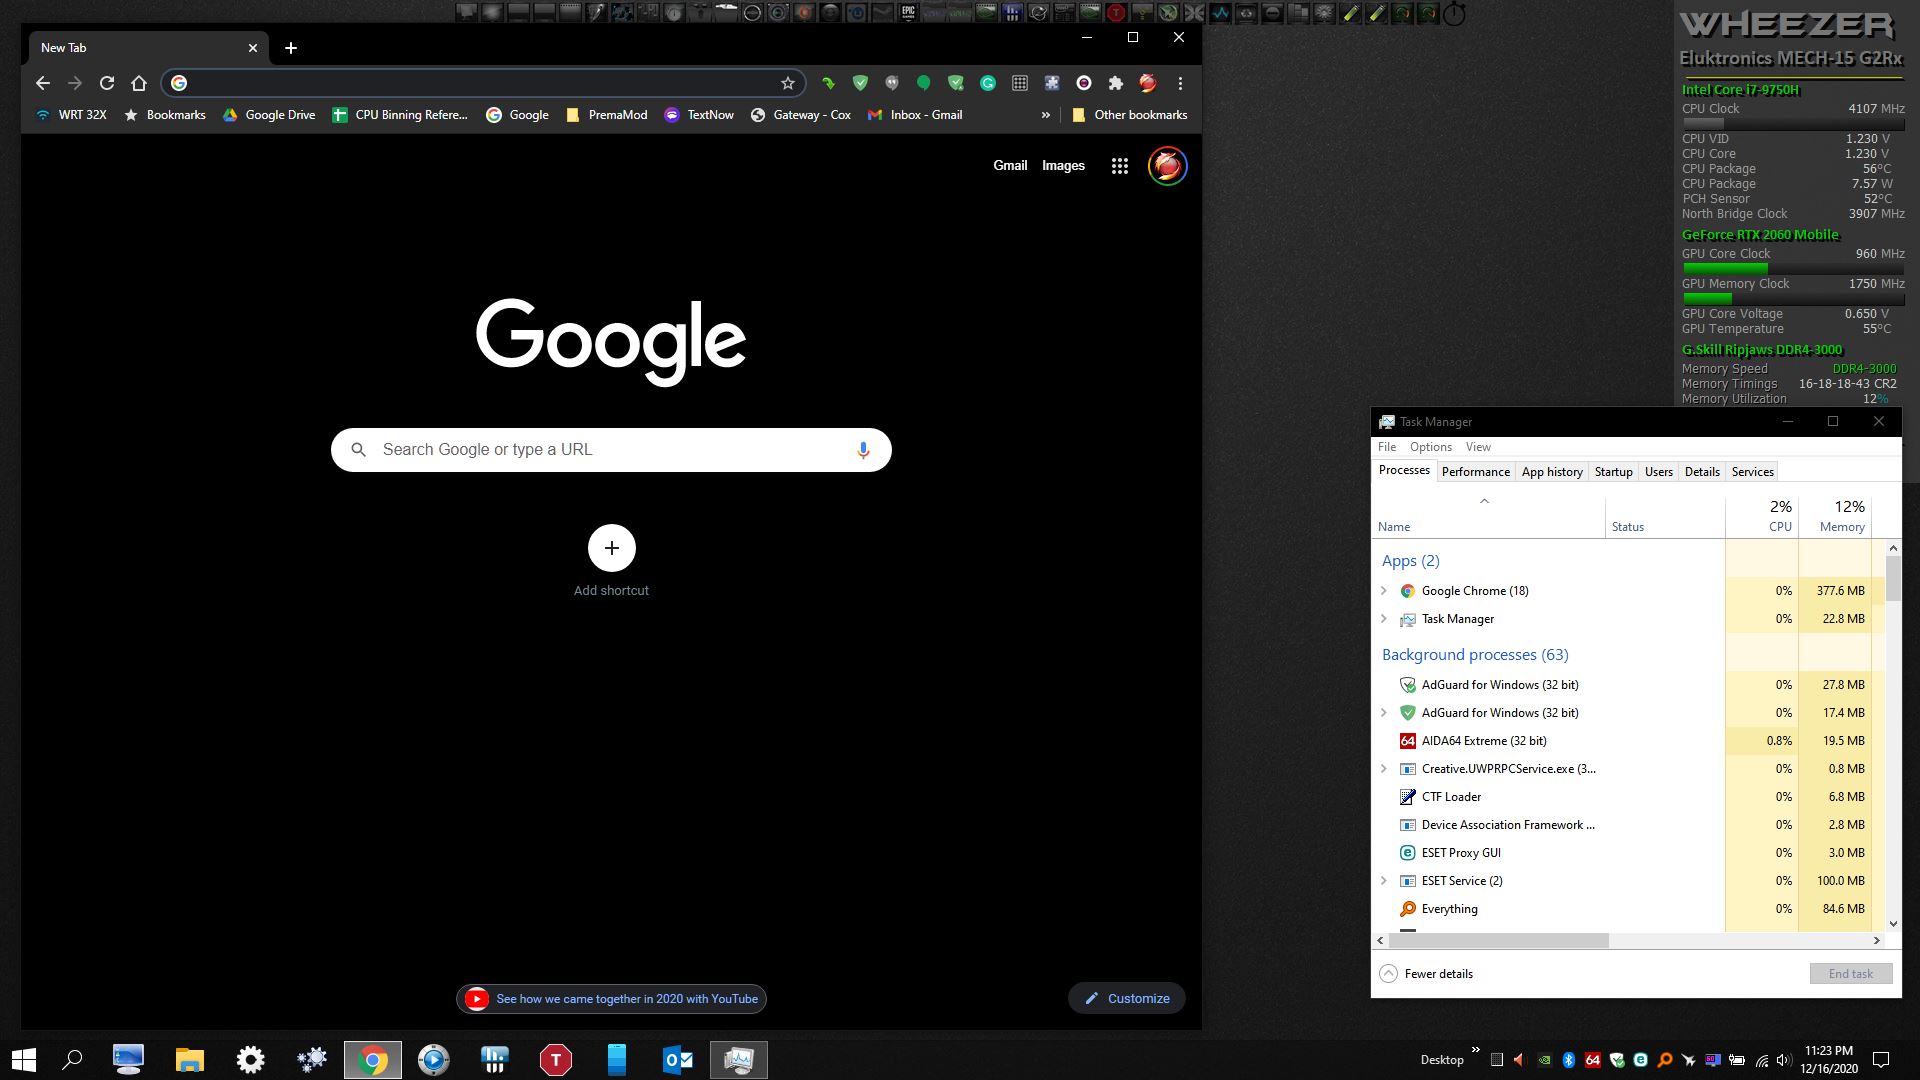Open the YouTube 2020 promo link
Screen dimensions: 1920x1080
click(x=612, y=999)
